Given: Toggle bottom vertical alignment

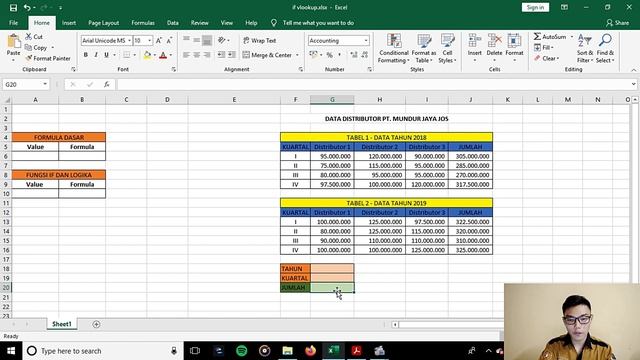Looking at the screenshot, I should tap(207, 40).
